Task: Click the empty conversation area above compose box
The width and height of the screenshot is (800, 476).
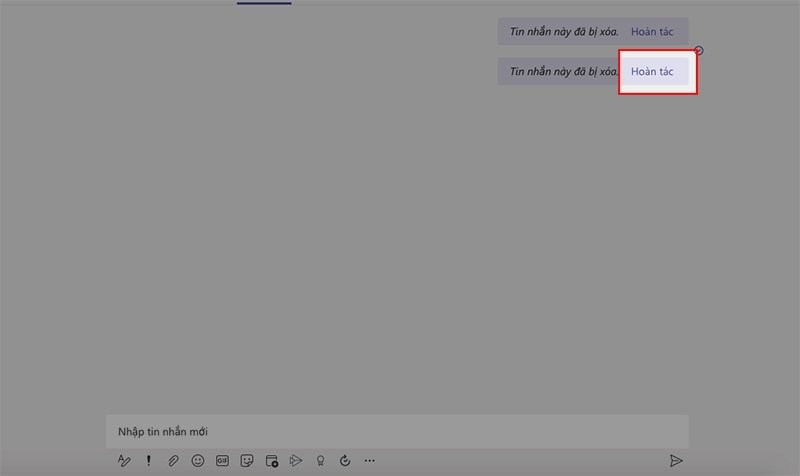Action: (x=400, y=250)
